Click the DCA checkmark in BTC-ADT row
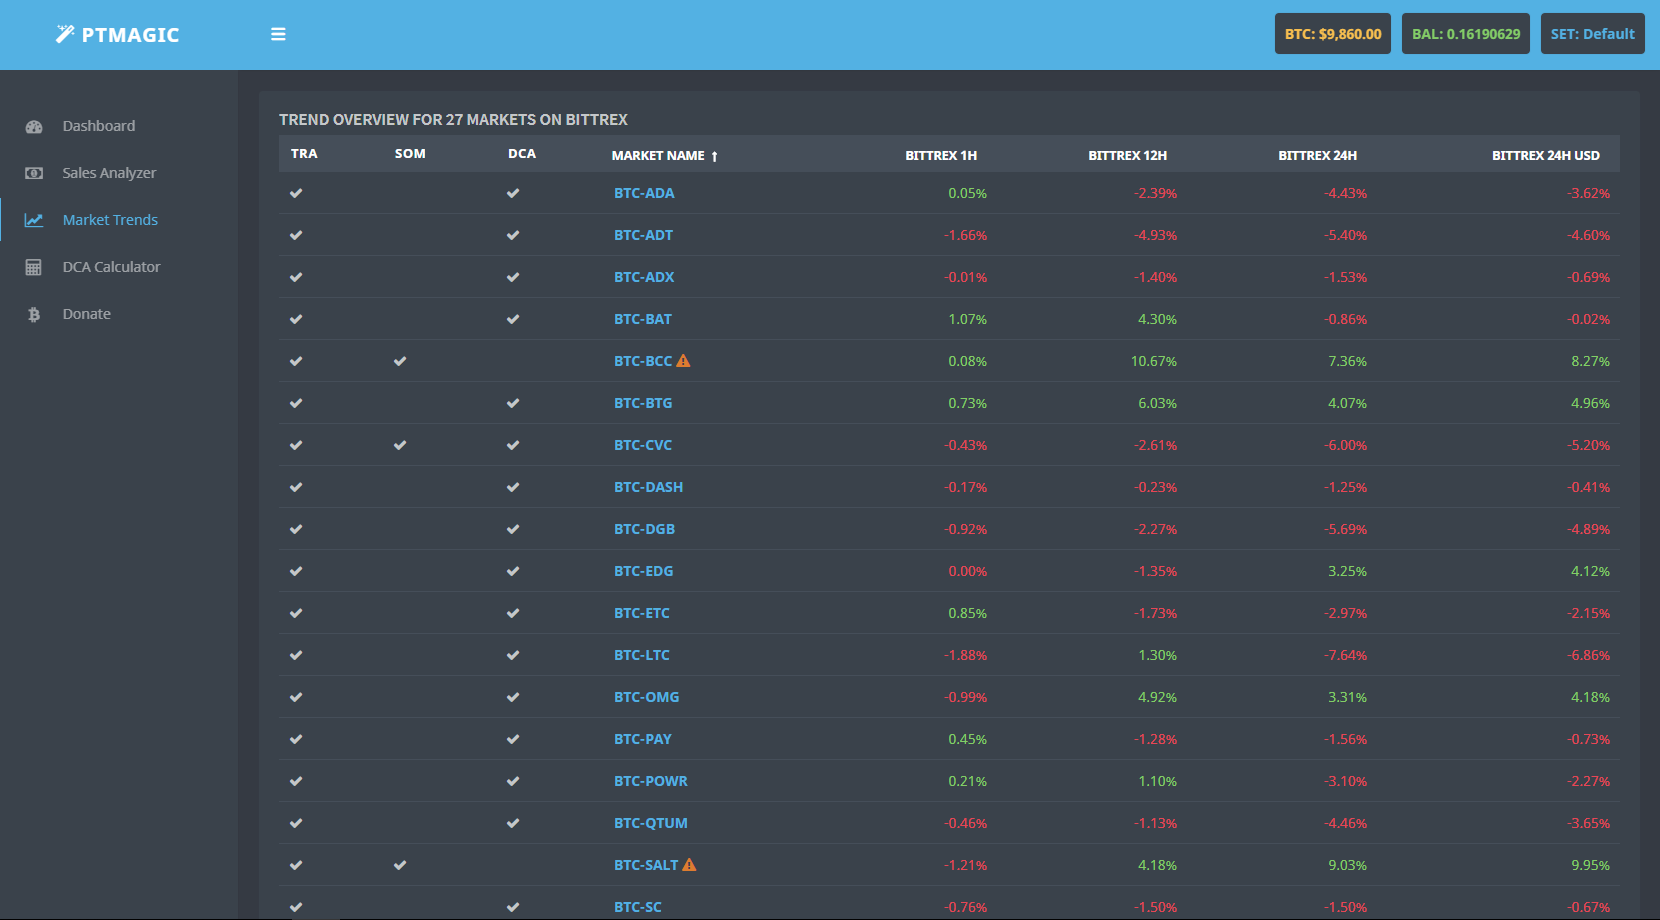 [513, 235]
